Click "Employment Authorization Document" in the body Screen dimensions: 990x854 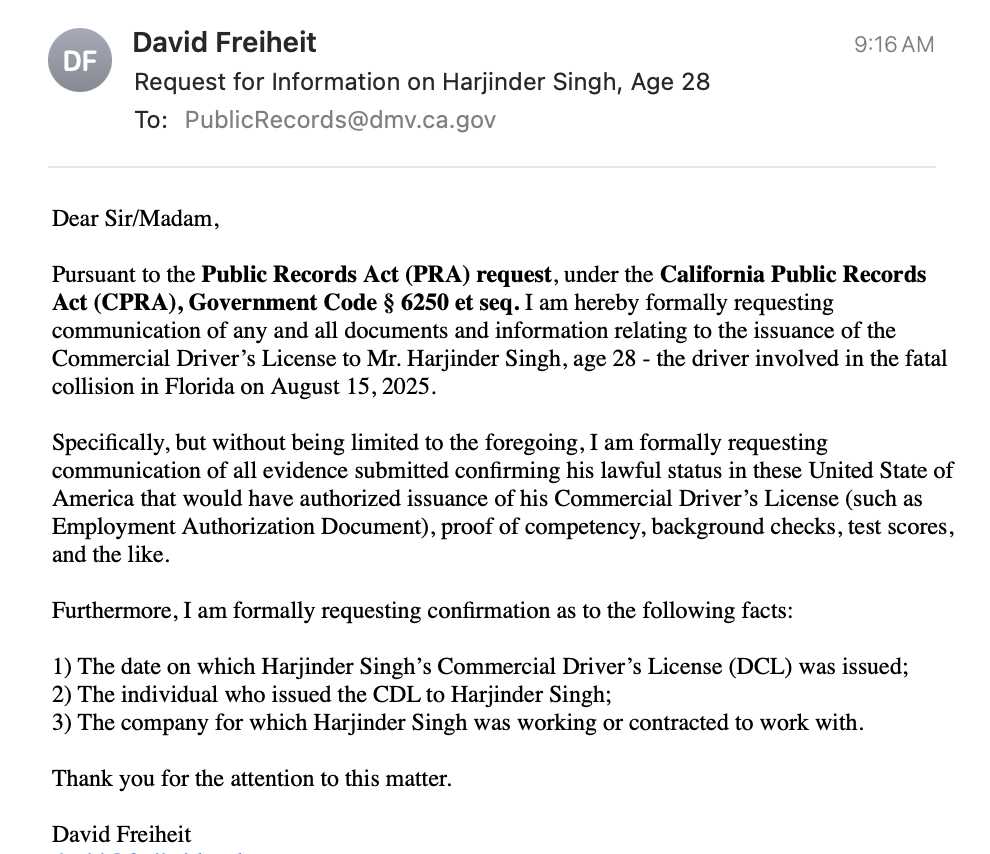[x=241, y=526]
